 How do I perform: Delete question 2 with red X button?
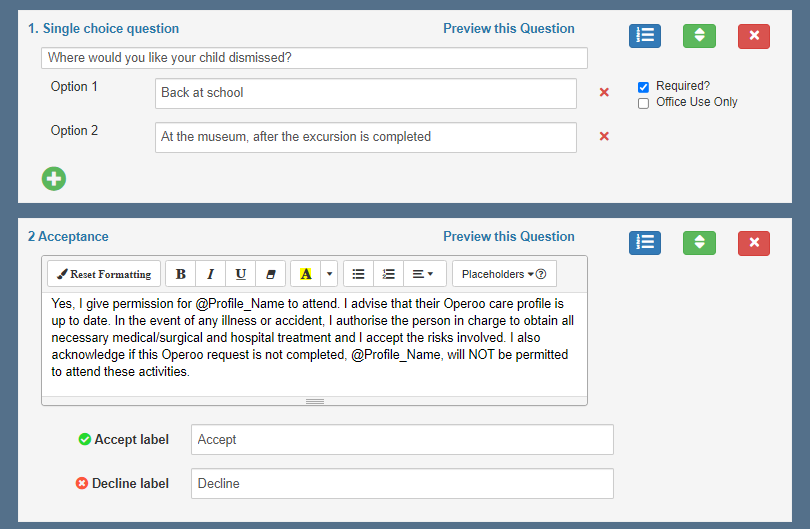[x=753, y=243]
